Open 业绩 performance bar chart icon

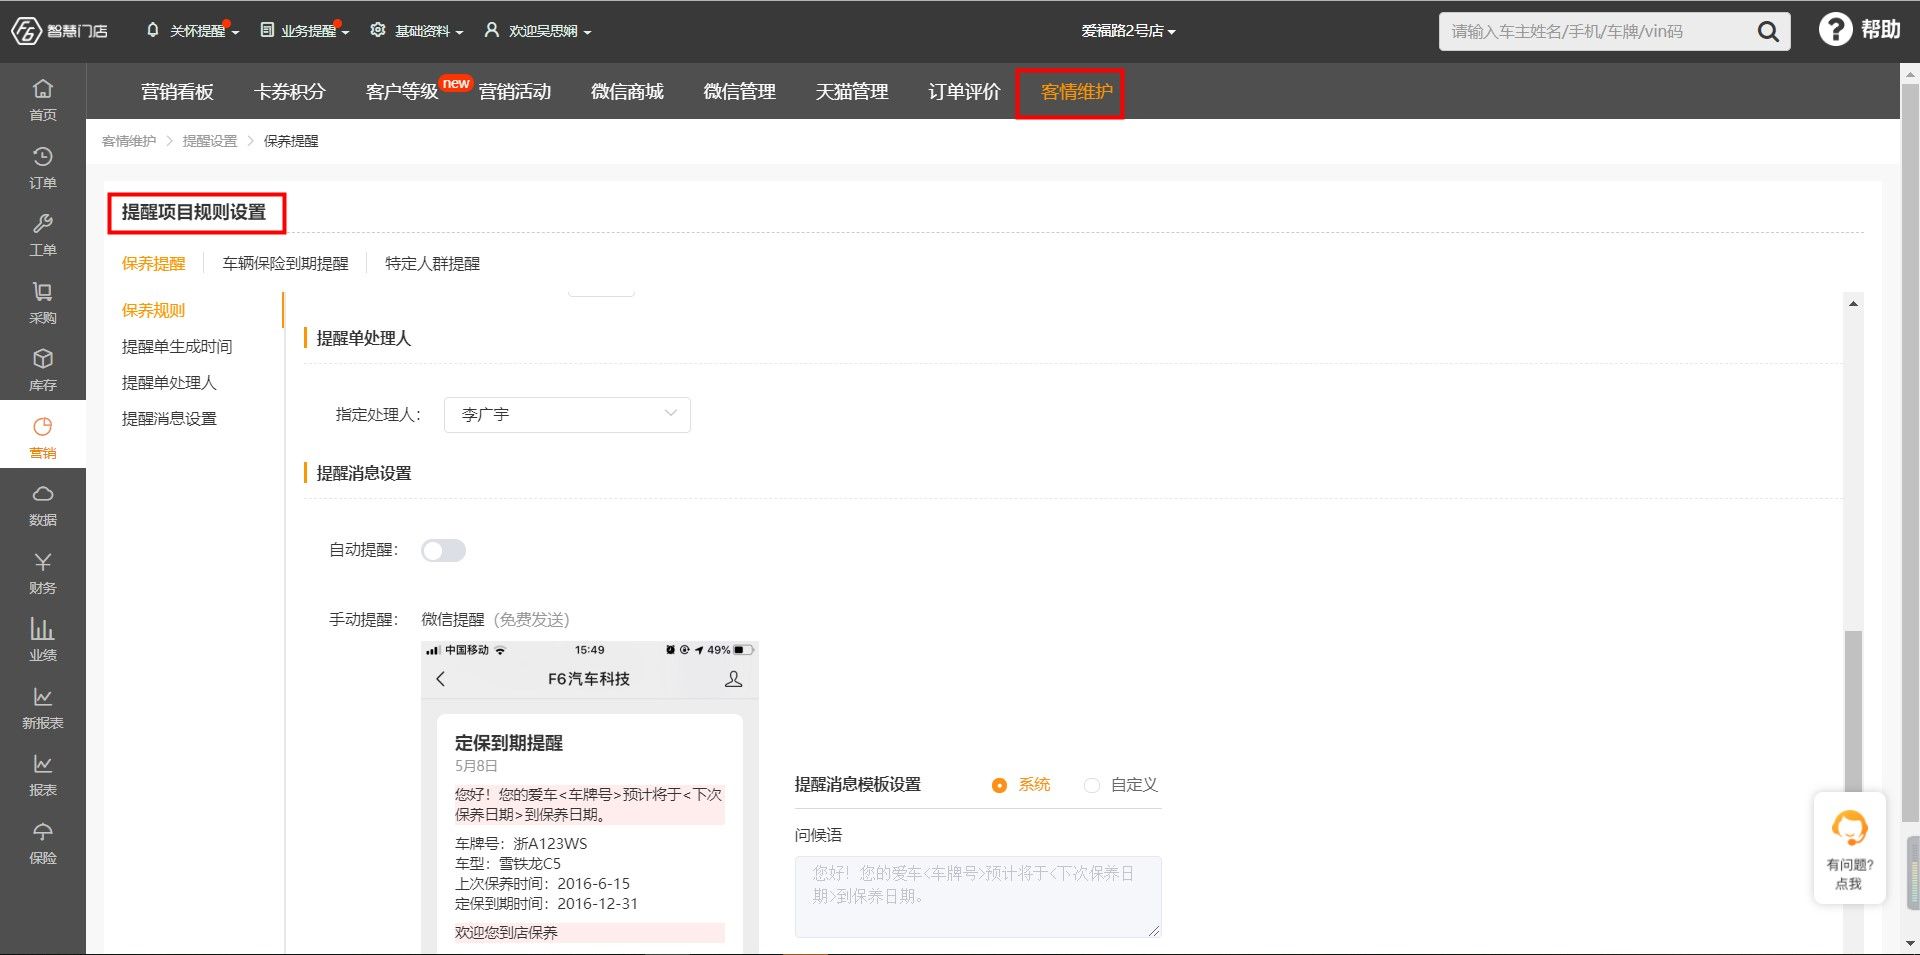(43, 640)
